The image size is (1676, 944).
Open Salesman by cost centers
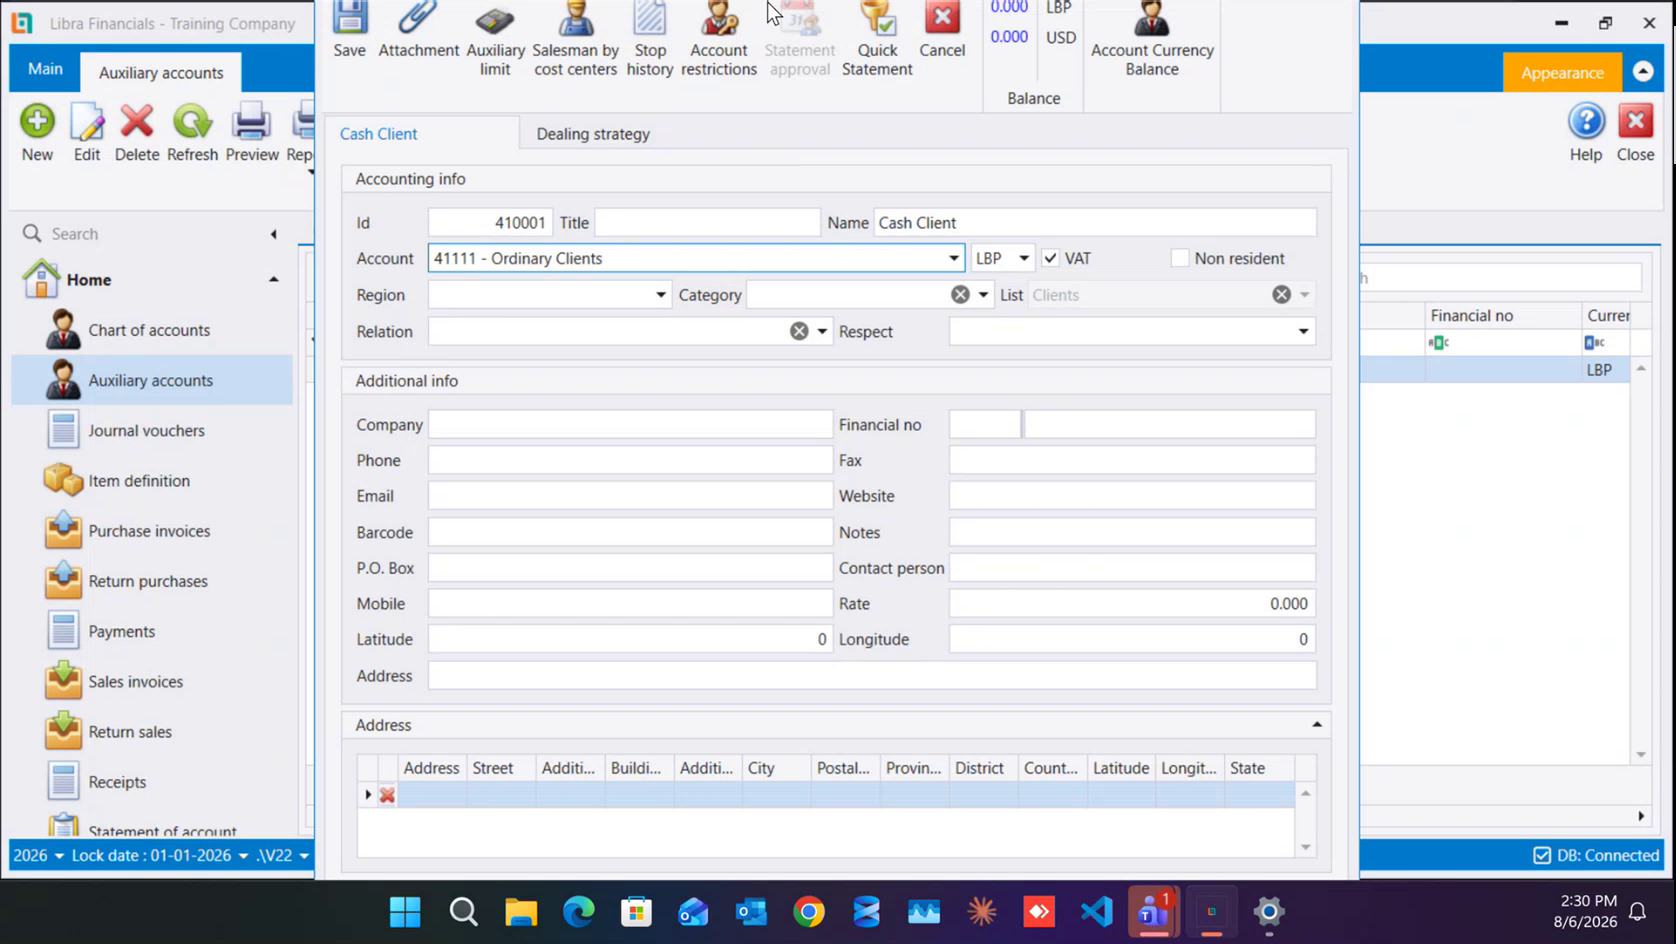[575, 40]
